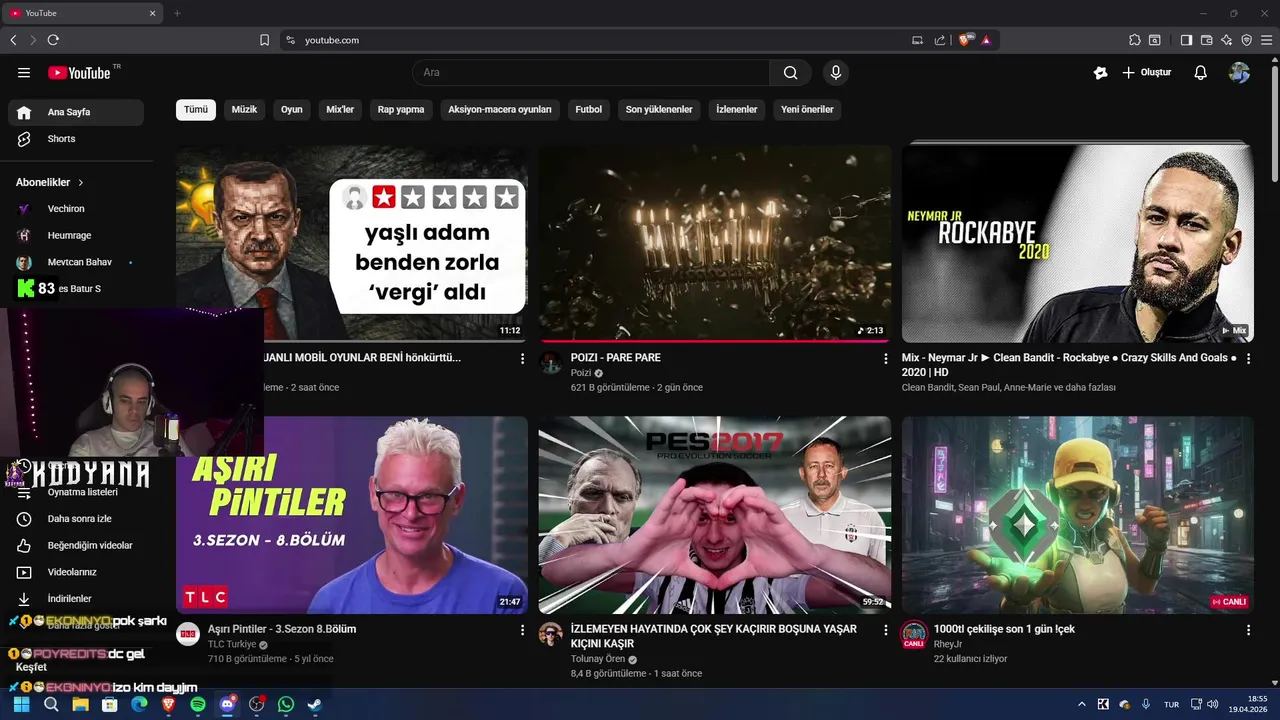Select the Mix'ler filter chip
Image resolution: width=1280 pixels, height=720 pixels.
click(x=340, y=110)
